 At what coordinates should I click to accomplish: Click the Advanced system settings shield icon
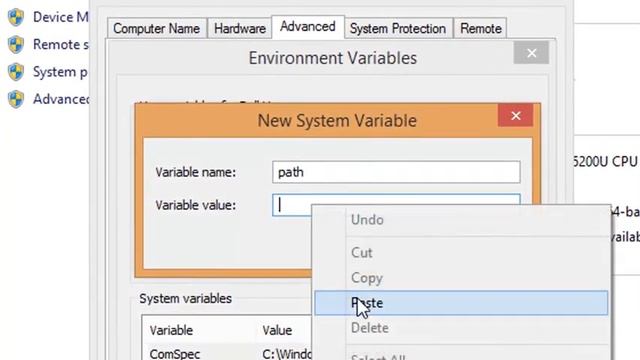16,99
